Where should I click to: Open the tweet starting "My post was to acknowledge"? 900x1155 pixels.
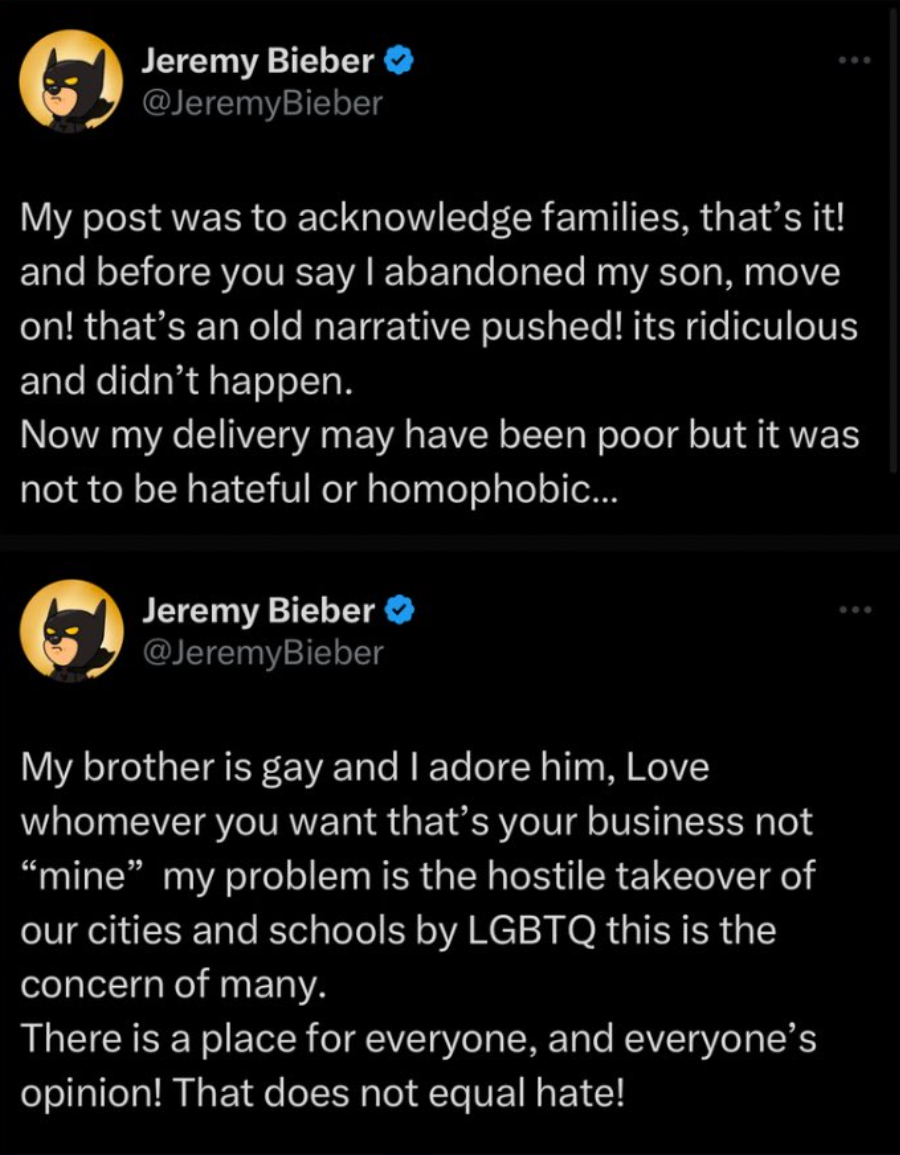[432, 220]
